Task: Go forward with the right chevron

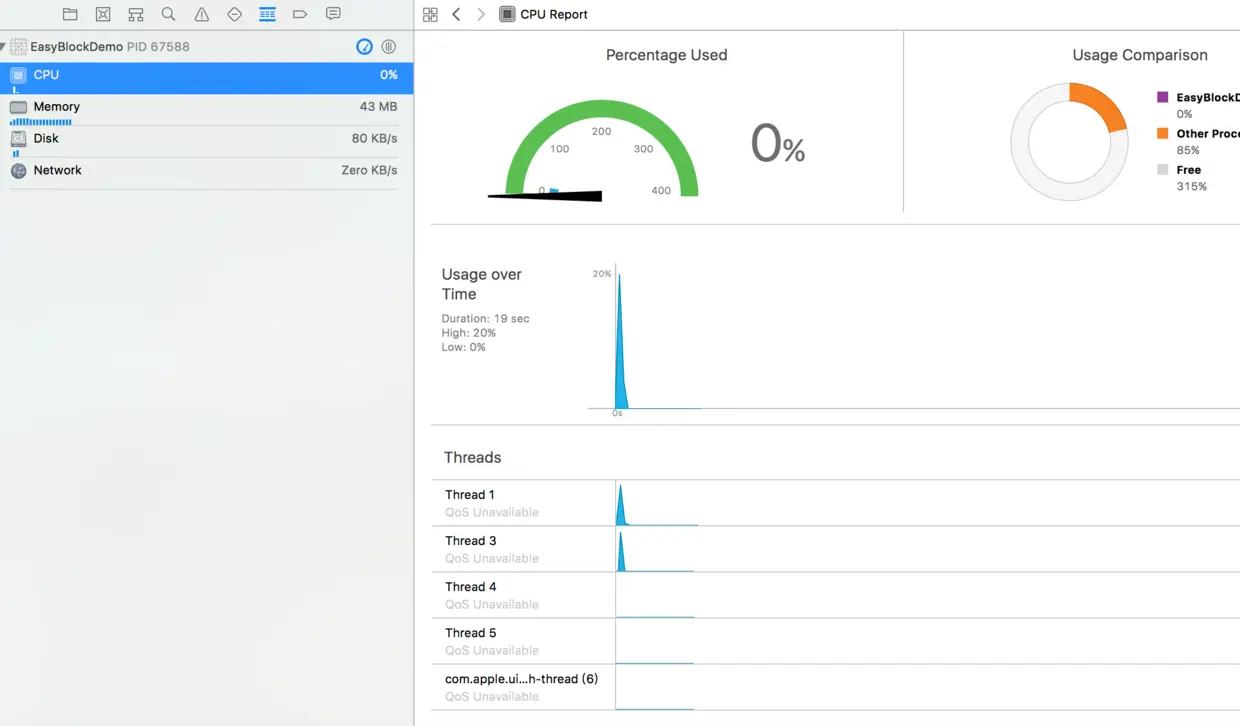Action: pos(481,15)
